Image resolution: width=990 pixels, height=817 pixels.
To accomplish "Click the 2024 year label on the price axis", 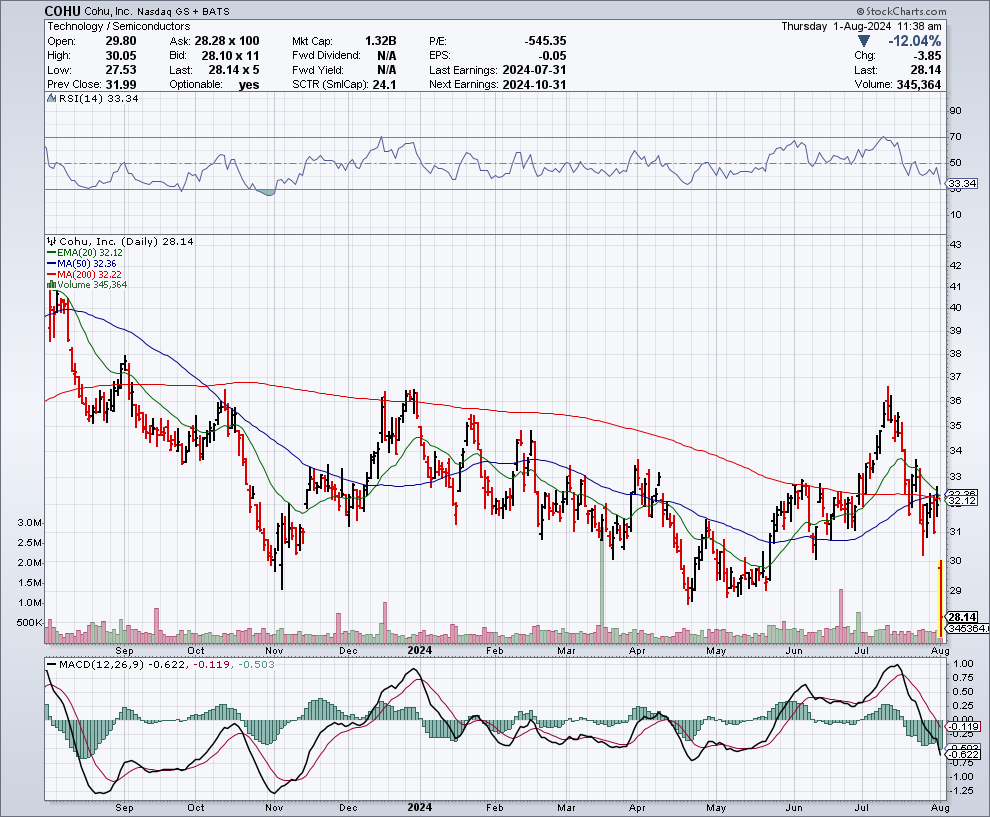I will point(418,650).
